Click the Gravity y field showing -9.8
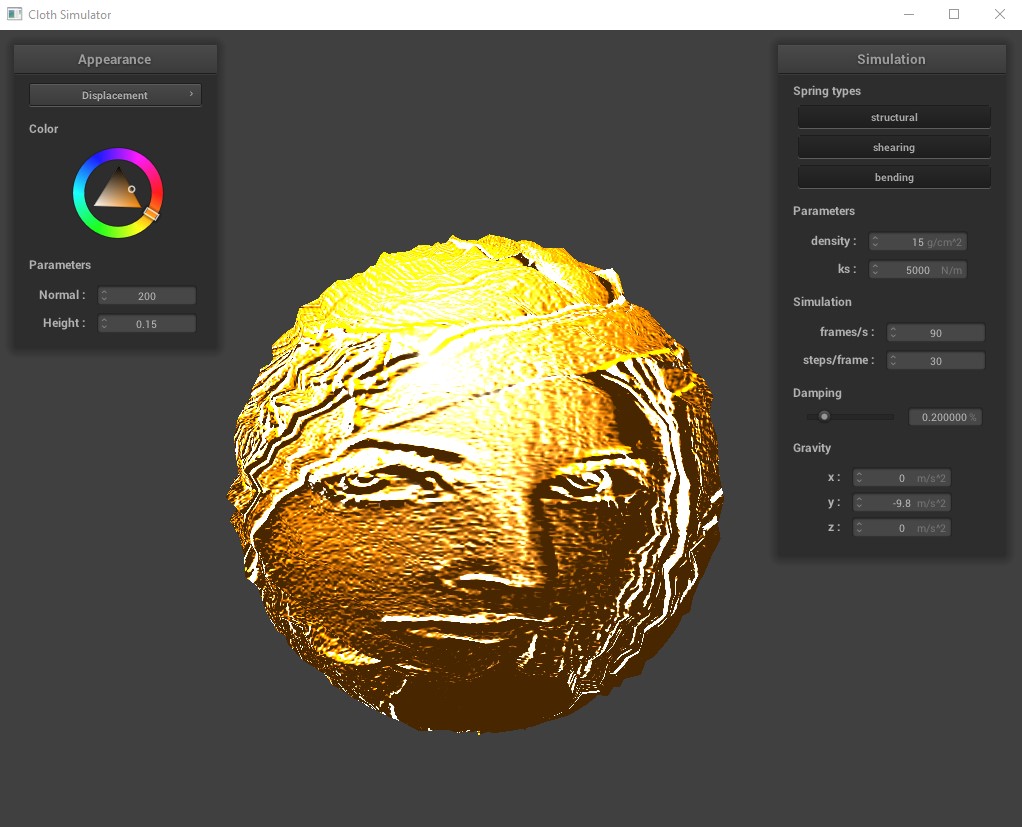 (901, 503)
